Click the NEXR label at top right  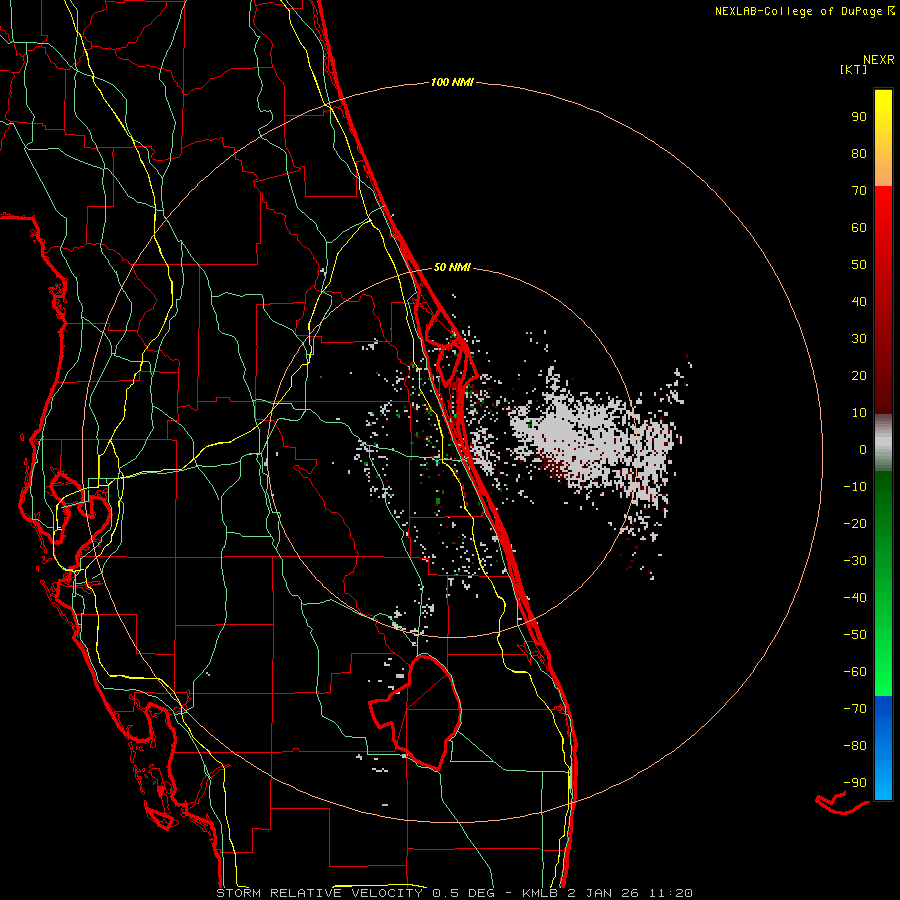pyautogui.click(x=879, y=60)
